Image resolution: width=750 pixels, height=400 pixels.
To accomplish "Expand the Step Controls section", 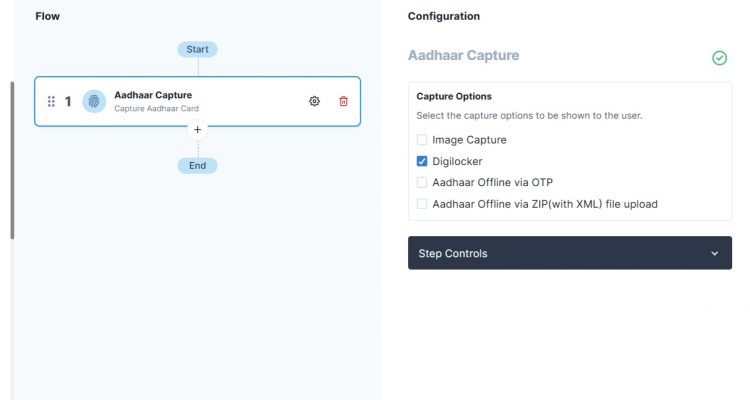I will click(x=570, y=253).
